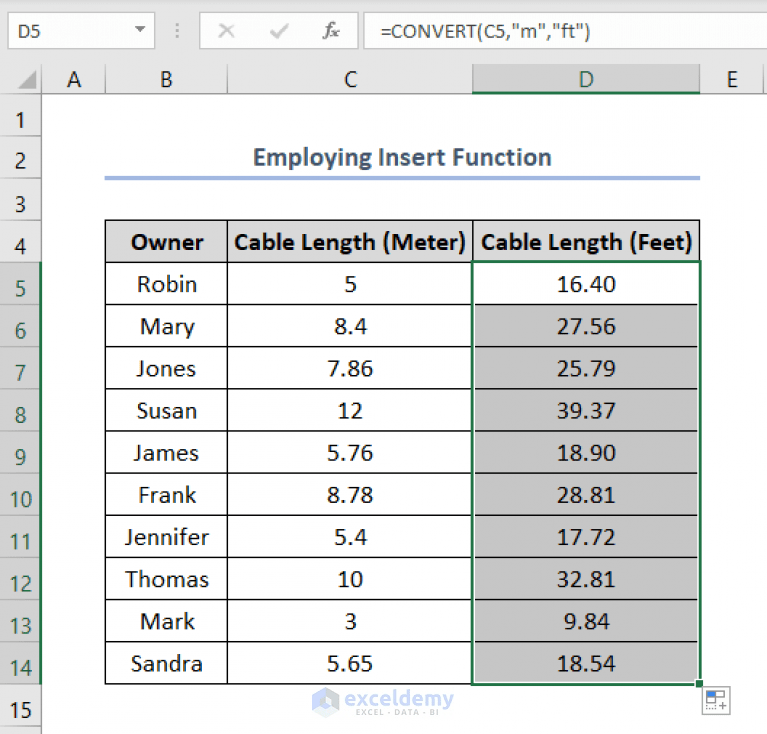Click the formula bar options dots
This screenshot has width=767, height=734.
(177, 31)
